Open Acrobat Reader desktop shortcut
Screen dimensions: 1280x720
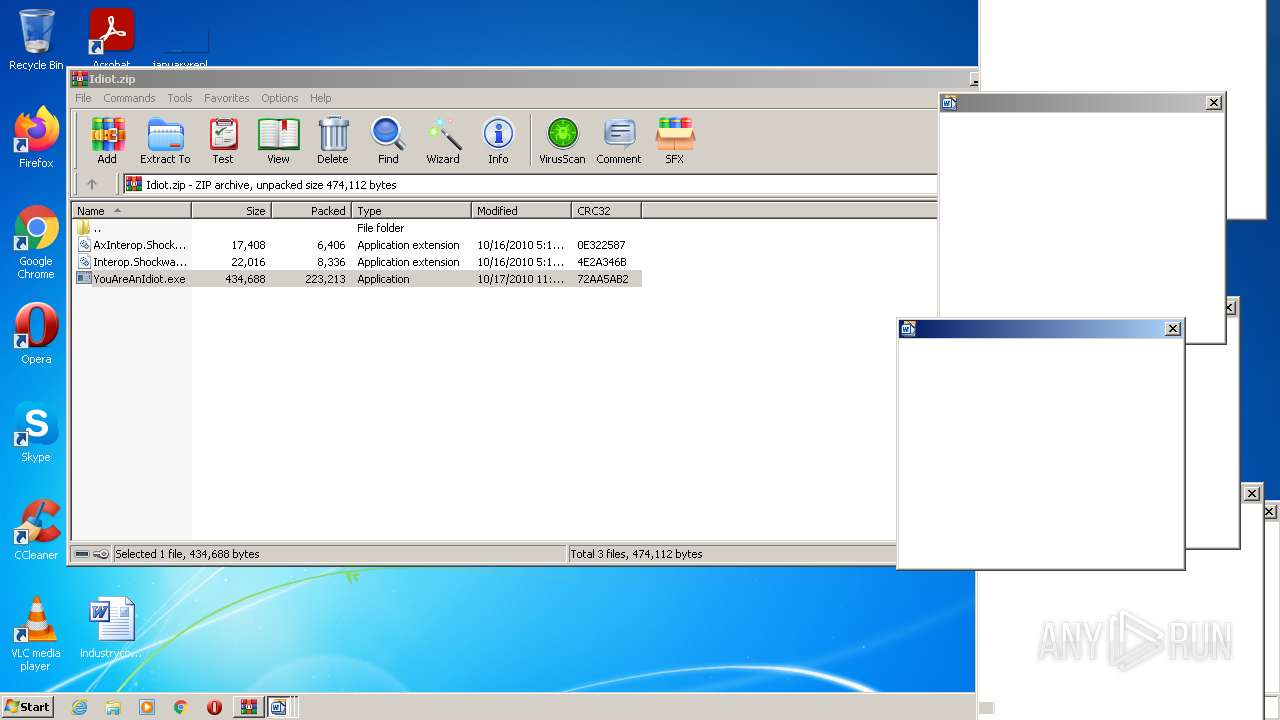coord(111,38)
